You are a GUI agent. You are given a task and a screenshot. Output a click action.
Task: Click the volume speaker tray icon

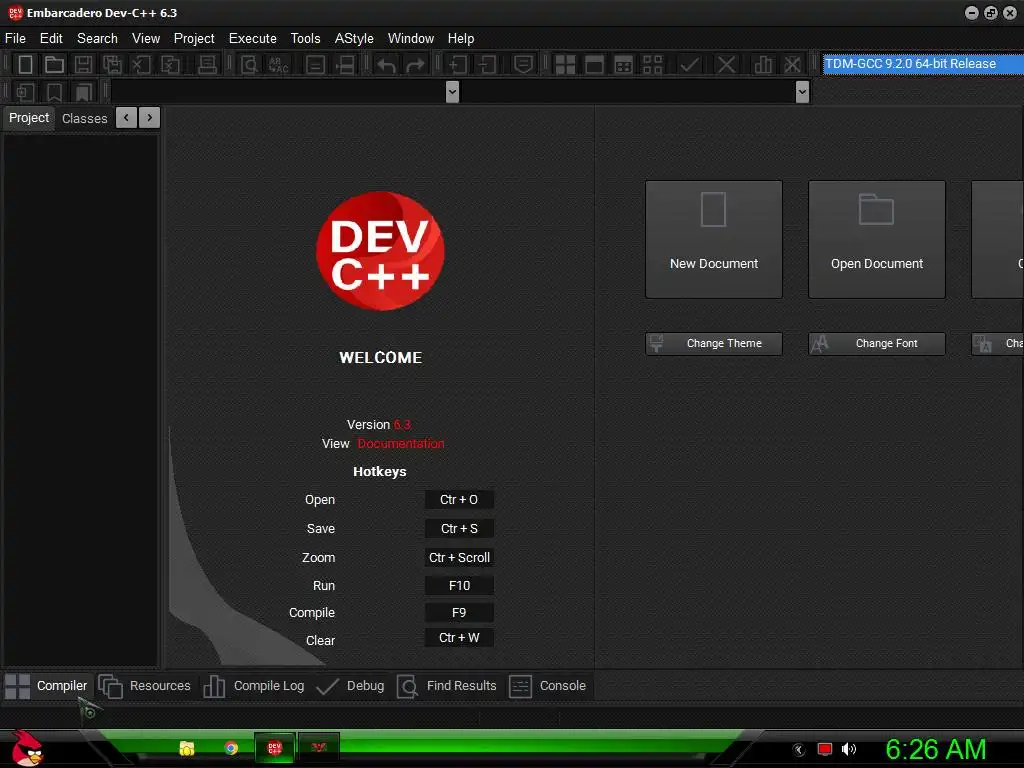[849, 749]
